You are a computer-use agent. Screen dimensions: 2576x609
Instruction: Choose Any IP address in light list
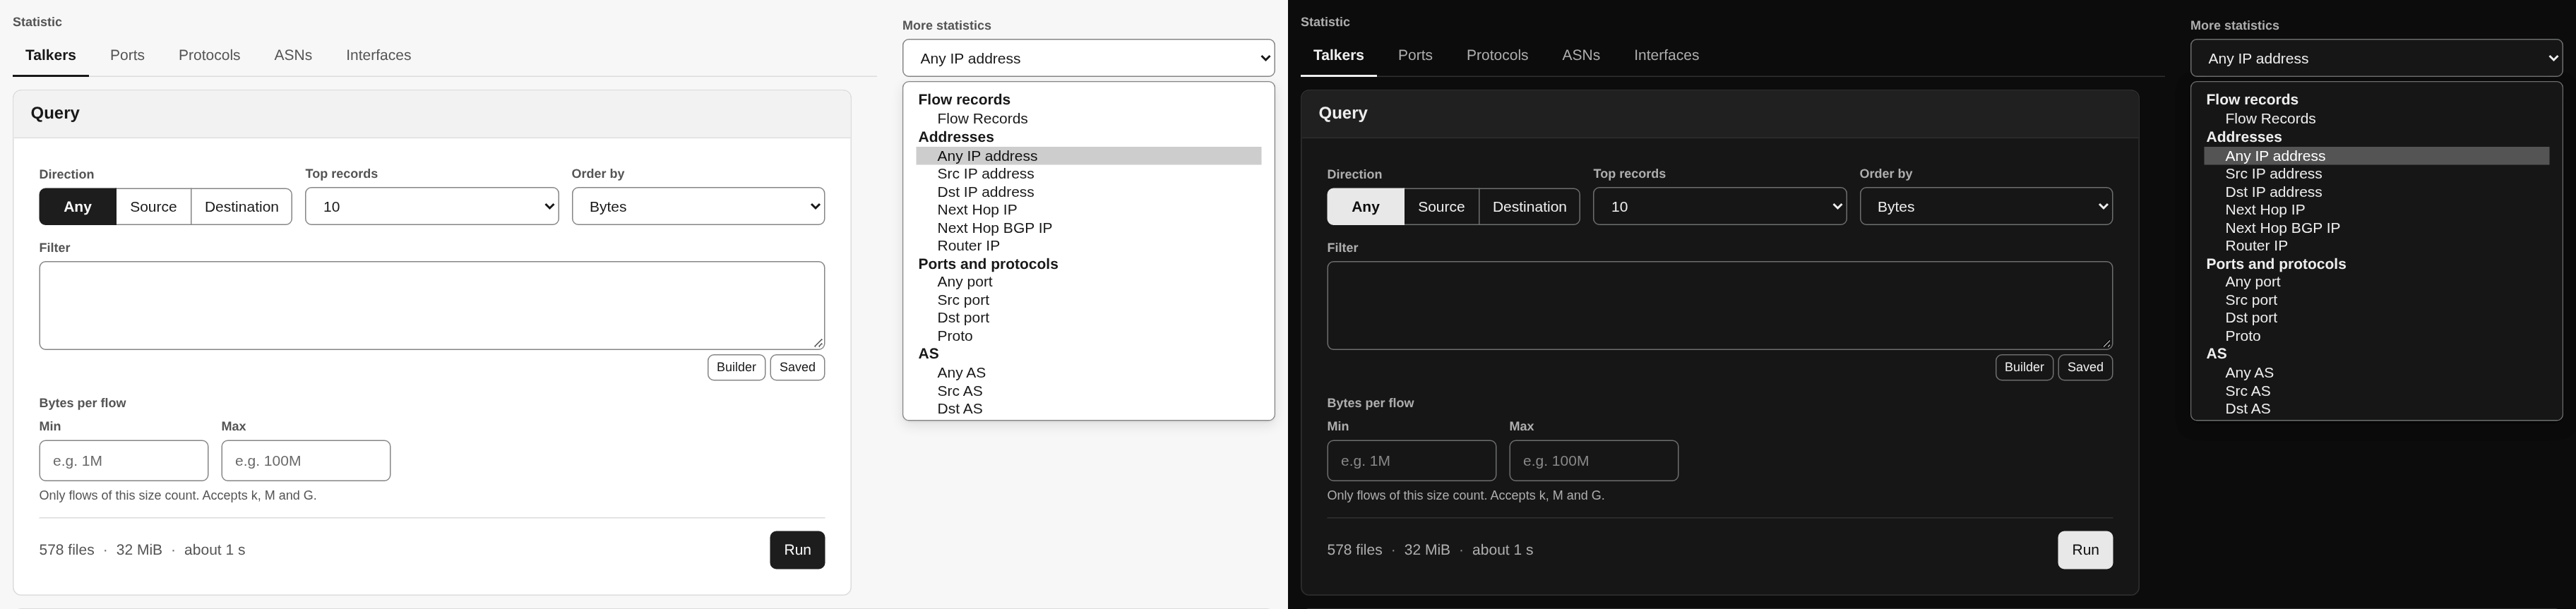coord(1089,156)
